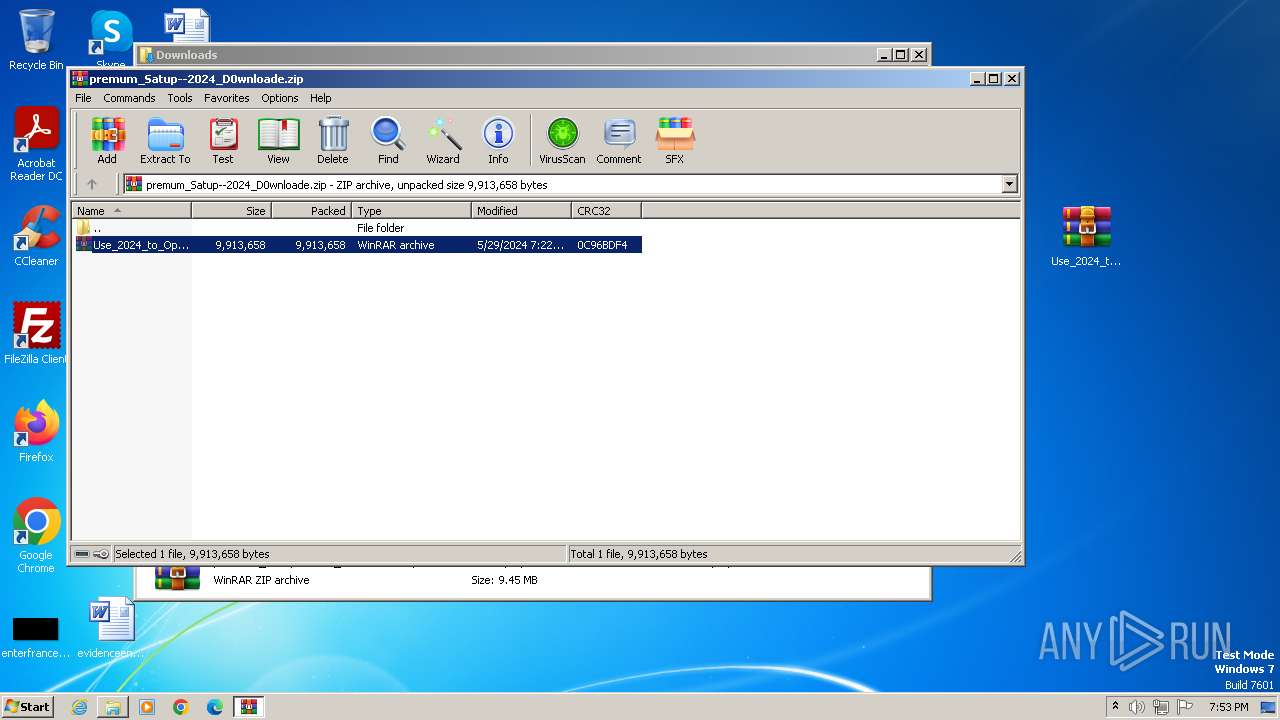Go up one level with arrow button

[x=92, y=184]
